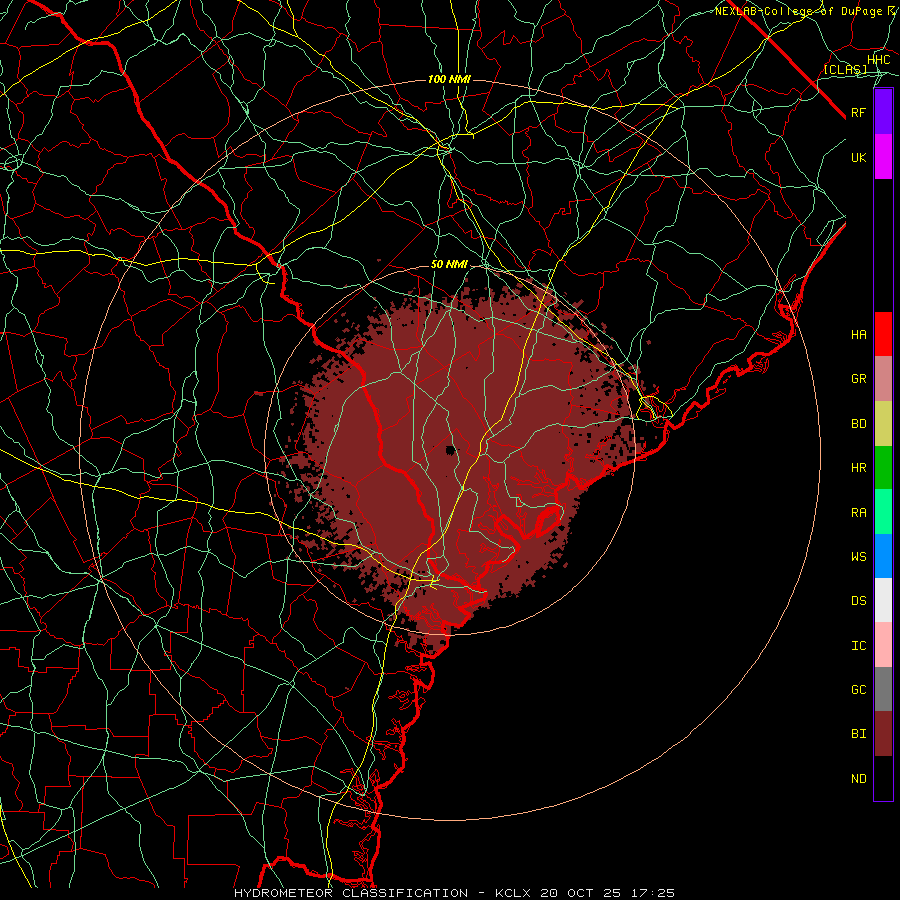Click the BD yellow legend swatch
Image resolution: width=900 pixels, height=900 pixels.
click(x=883, y=424)
